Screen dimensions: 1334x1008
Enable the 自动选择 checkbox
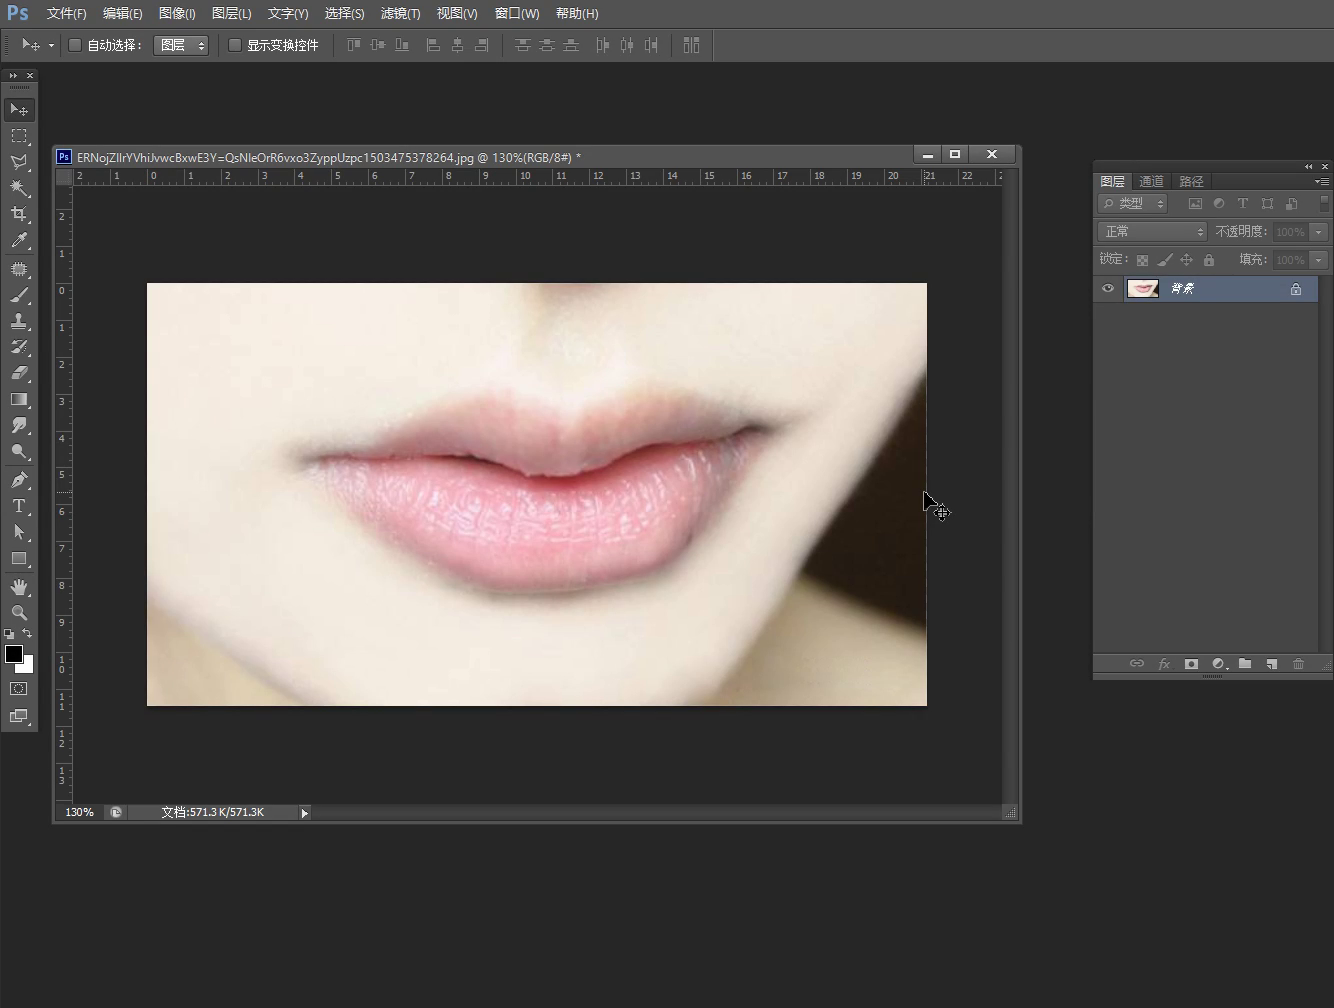75,45
